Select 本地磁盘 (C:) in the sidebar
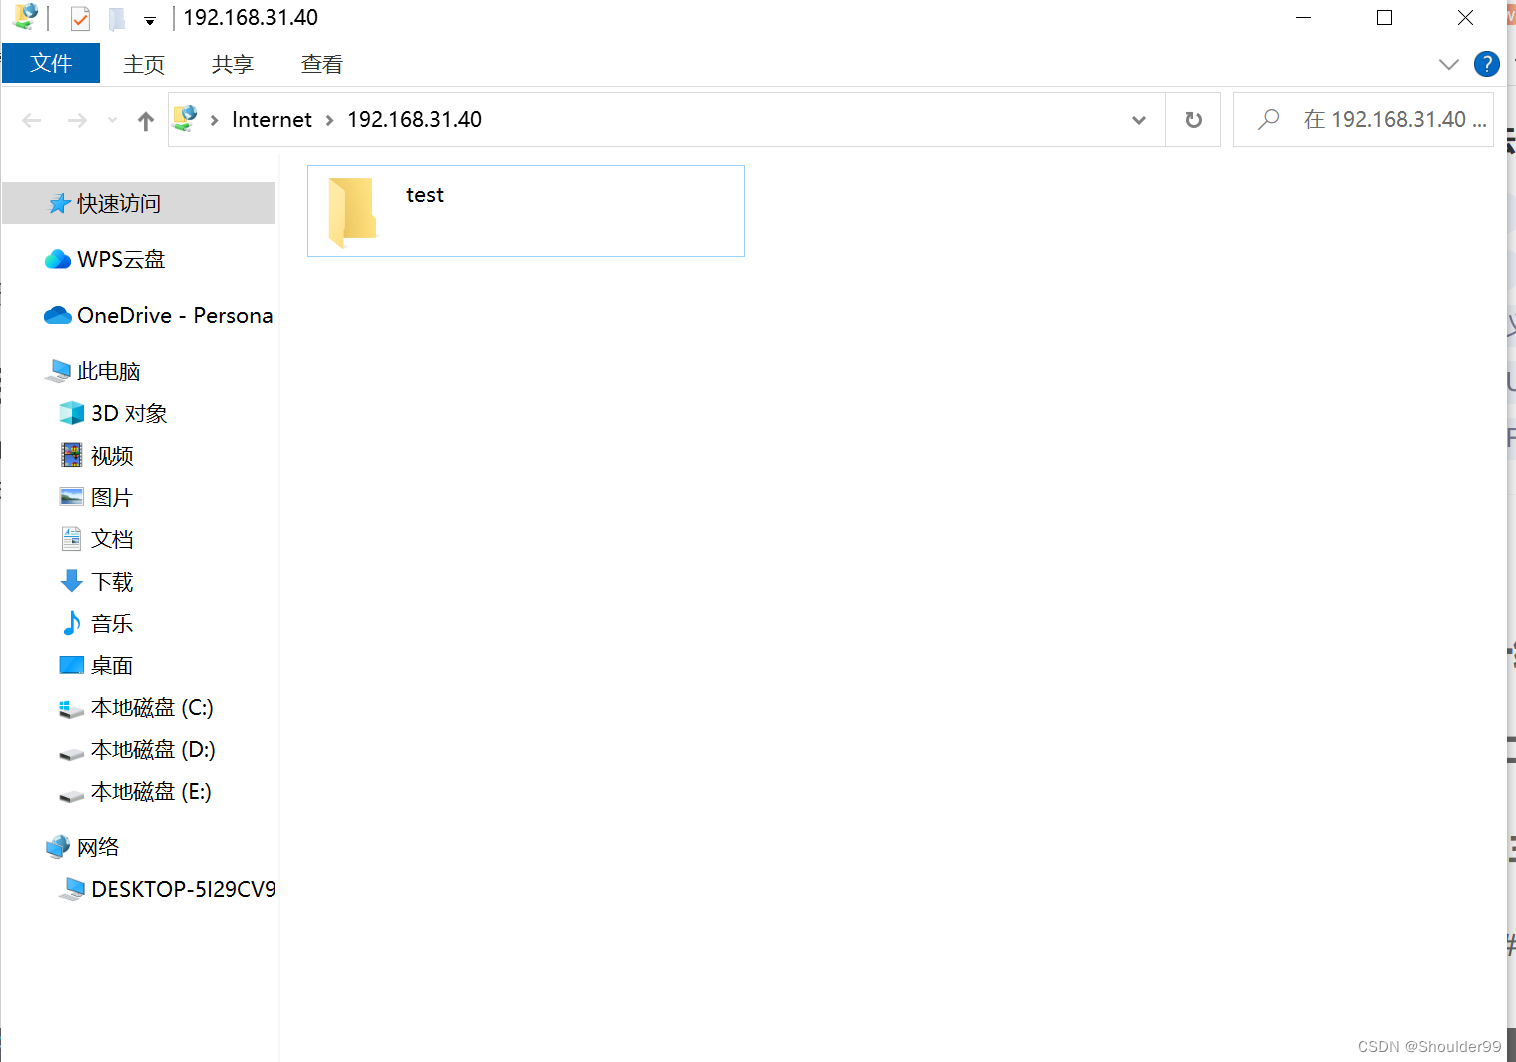The height and width of the screenshot is (1062, 1516). [152, 707]
